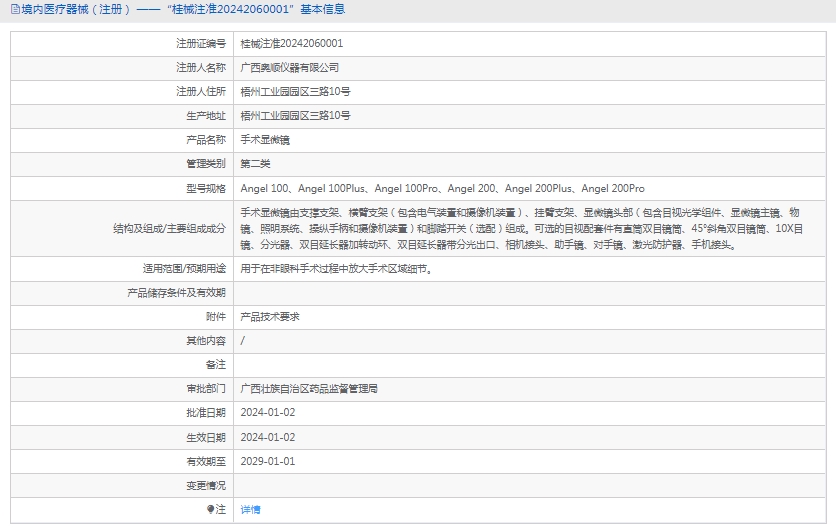Click the 生产地址 address value
The height and width of the screenshot is (529, 836).
coord(295,116)
